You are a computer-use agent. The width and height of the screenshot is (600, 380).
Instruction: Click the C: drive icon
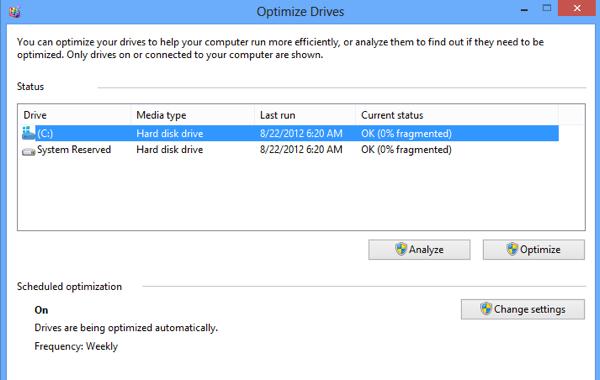click(x=28, y=133)
